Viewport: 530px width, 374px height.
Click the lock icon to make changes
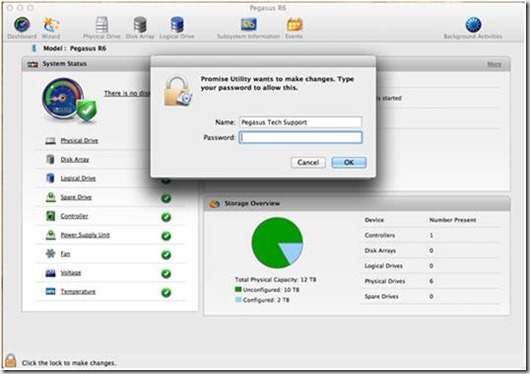(x=10, y=360)
